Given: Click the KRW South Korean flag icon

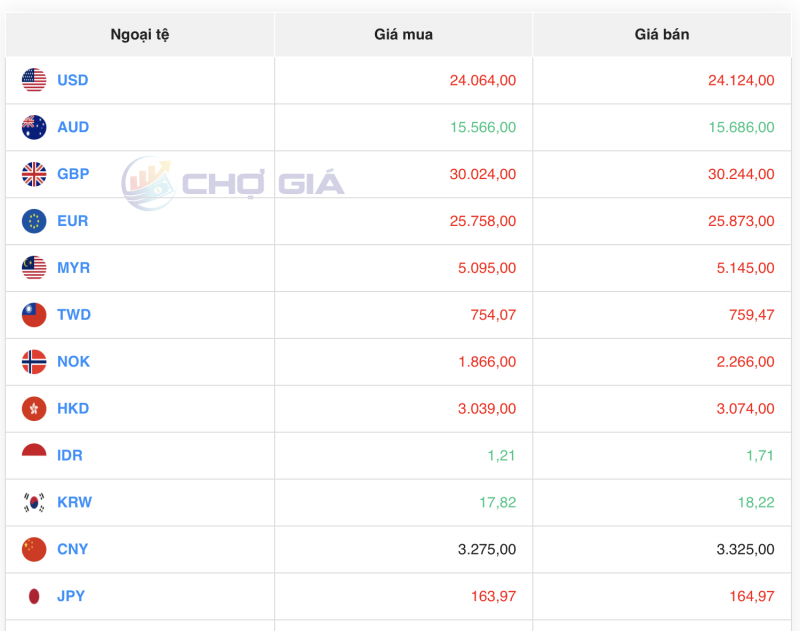Looking at the screenshot, I should 33,502.
